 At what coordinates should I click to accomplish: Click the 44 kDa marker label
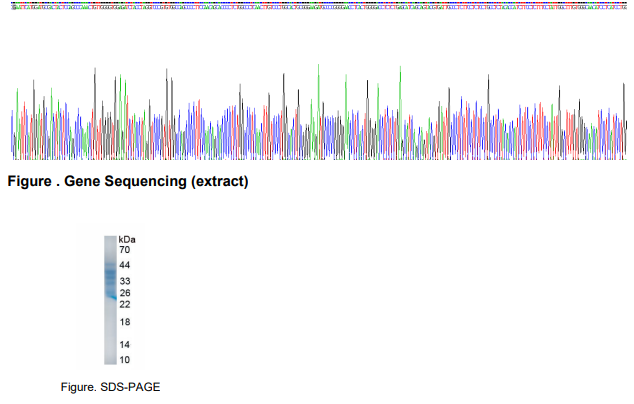tap(125, 265)
